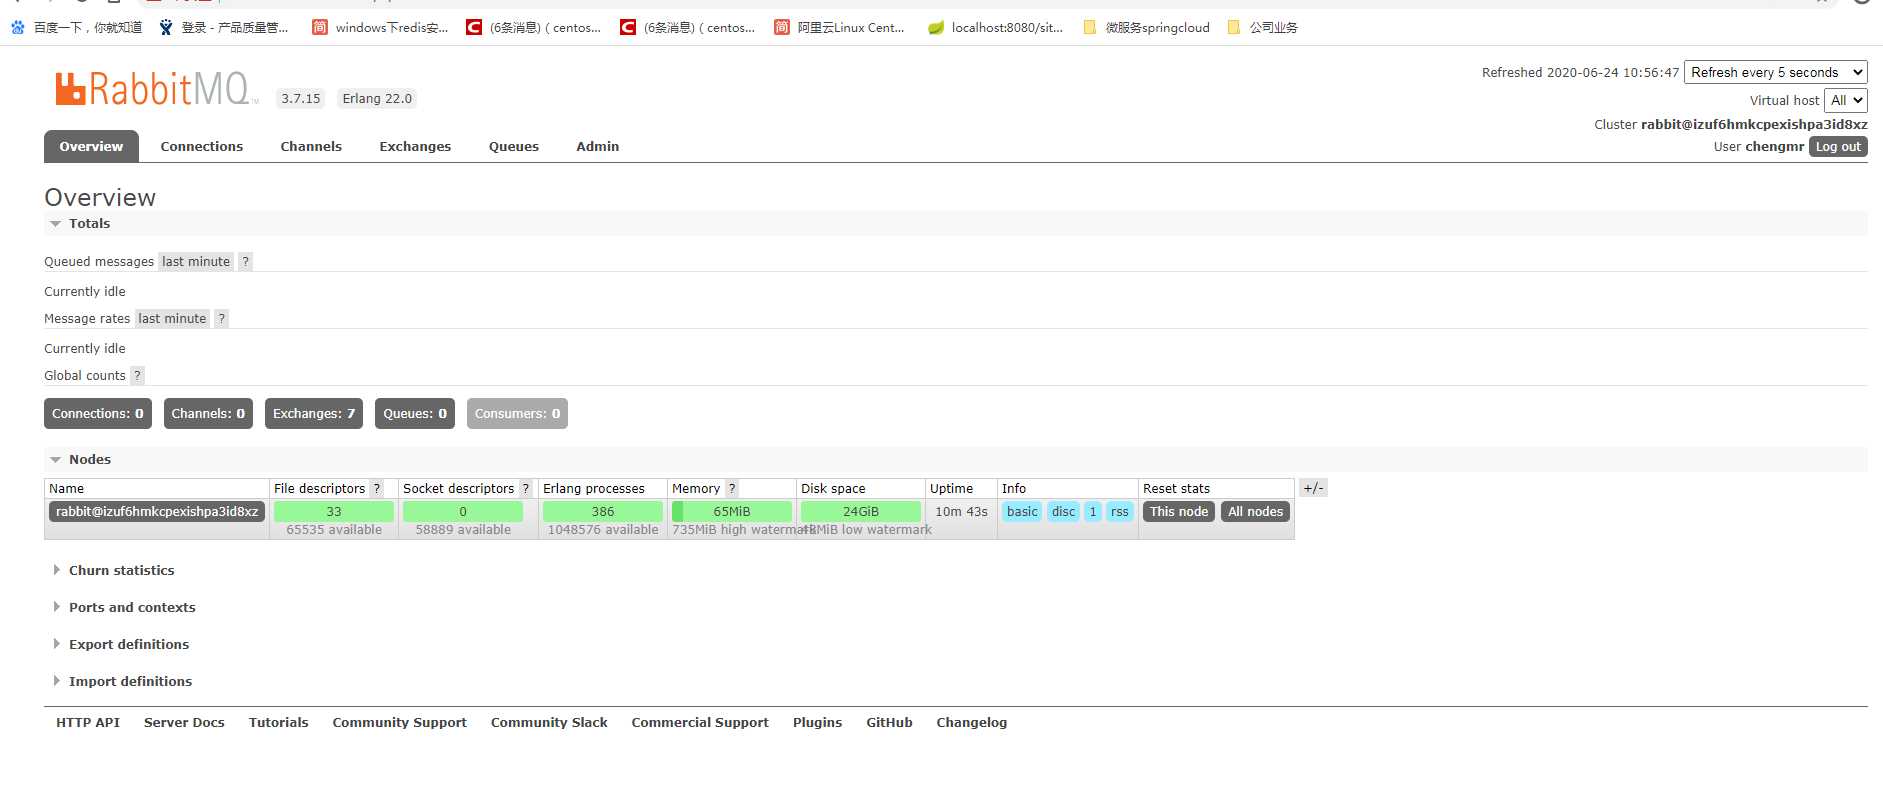Open the first centos bookmark
The width and height of the screenshot is (1883, 791).
coord(534,28)
